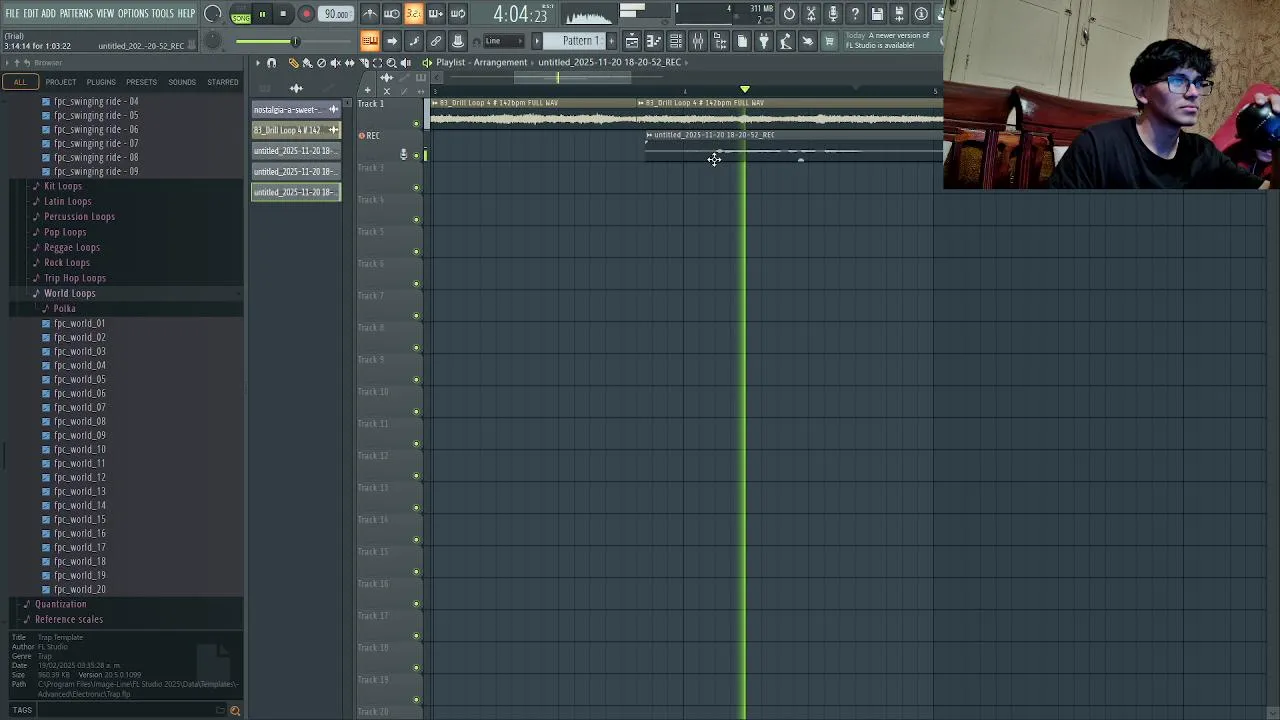The image size is (1280, 720).
Task: Expand the Reference scales folder
Action: [68, 619]
